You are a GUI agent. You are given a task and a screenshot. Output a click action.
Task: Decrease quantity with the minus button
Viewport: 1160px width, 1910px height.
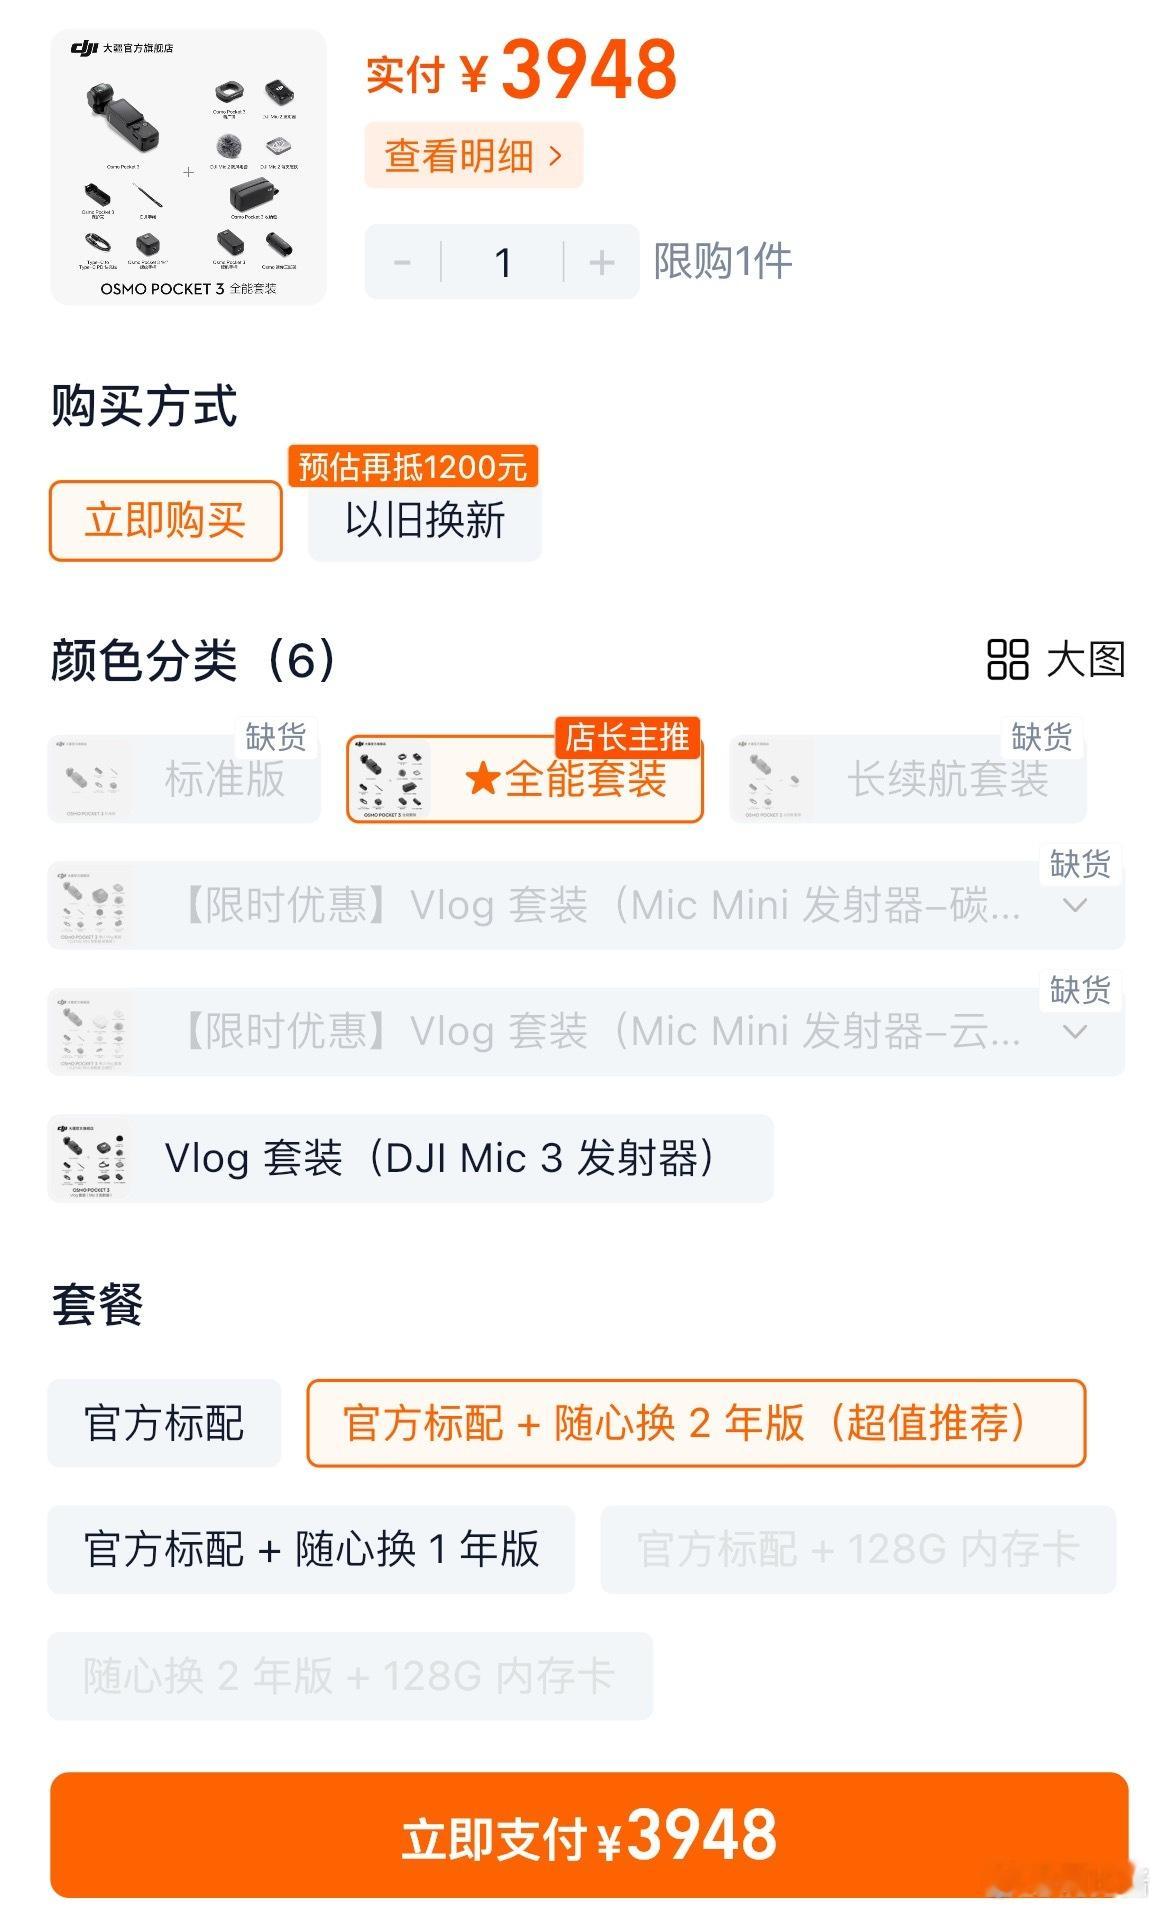402,262
